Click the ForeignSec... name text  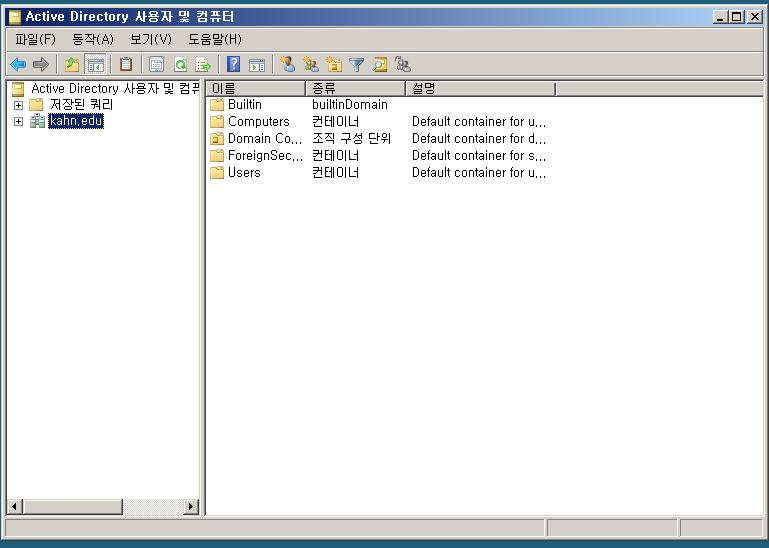[265, 156]
